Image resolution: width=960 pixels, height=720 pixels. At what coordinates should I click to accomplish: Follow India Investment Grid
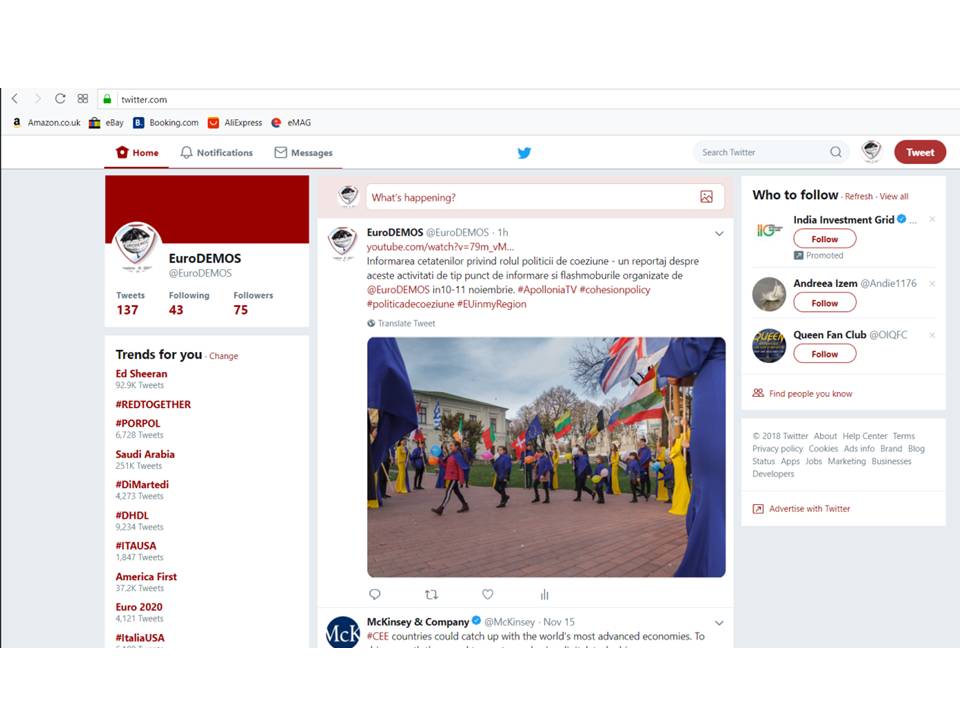click(x=825, y=239)
